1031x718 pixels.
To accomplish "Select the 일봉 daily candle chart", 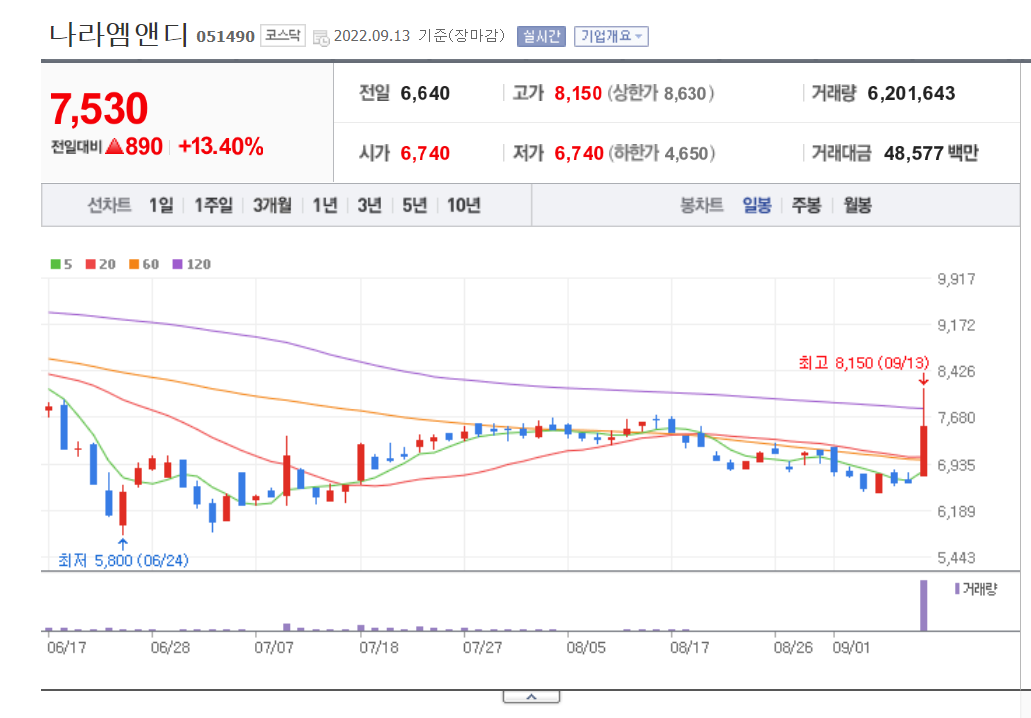I will click(x=757, y=205).
